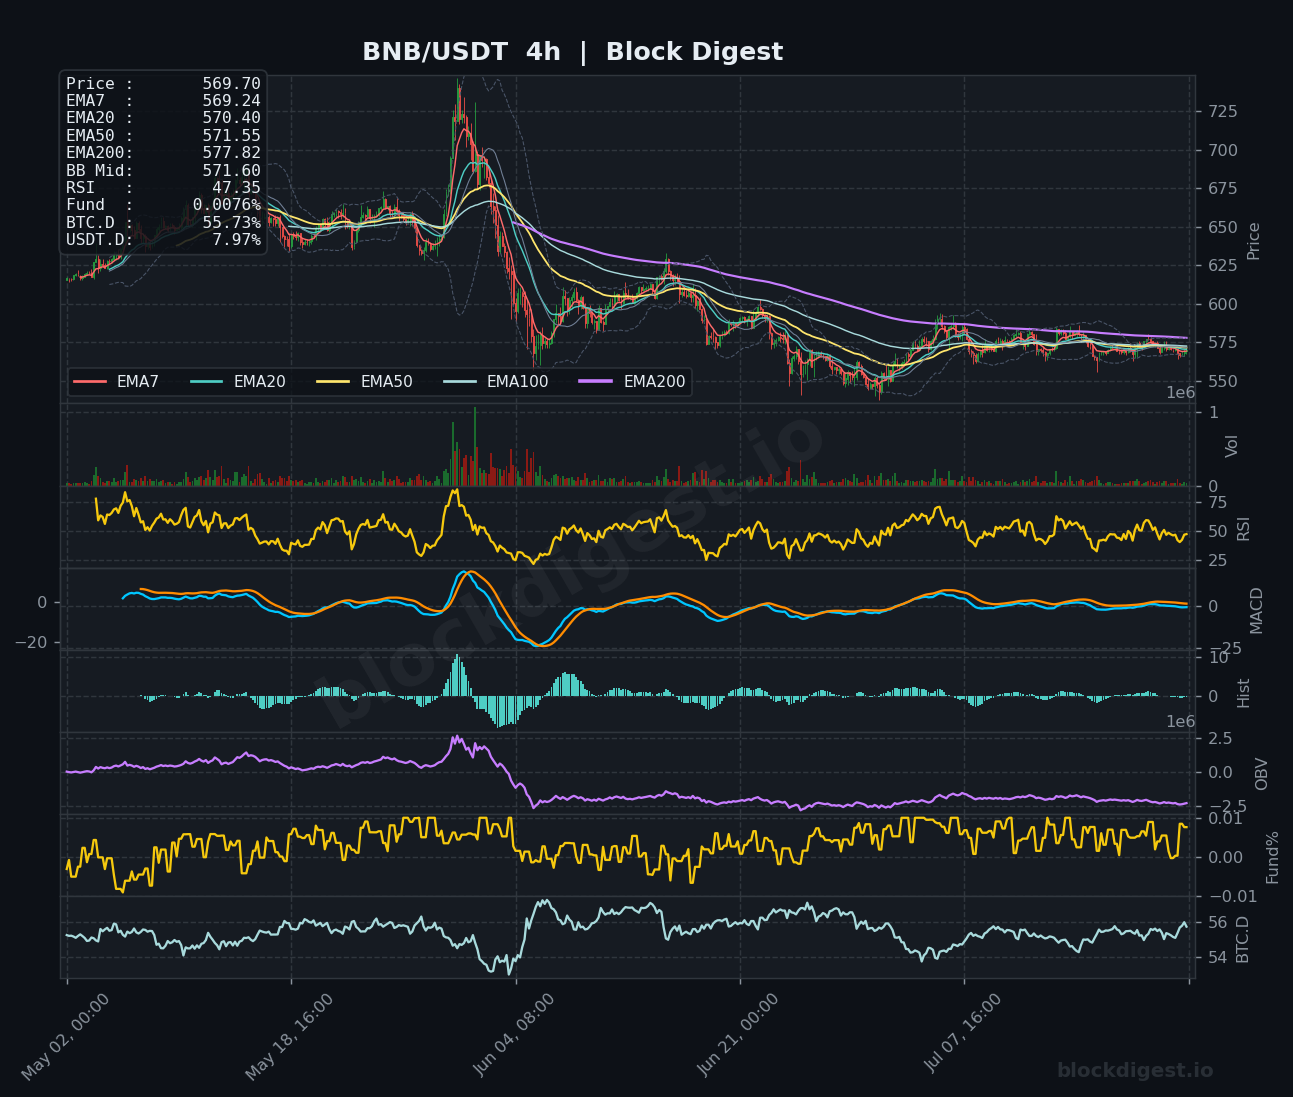Select the EMA20 570.40 stat line
This screenshot has width=1293, height=1097.
(163, 118)
